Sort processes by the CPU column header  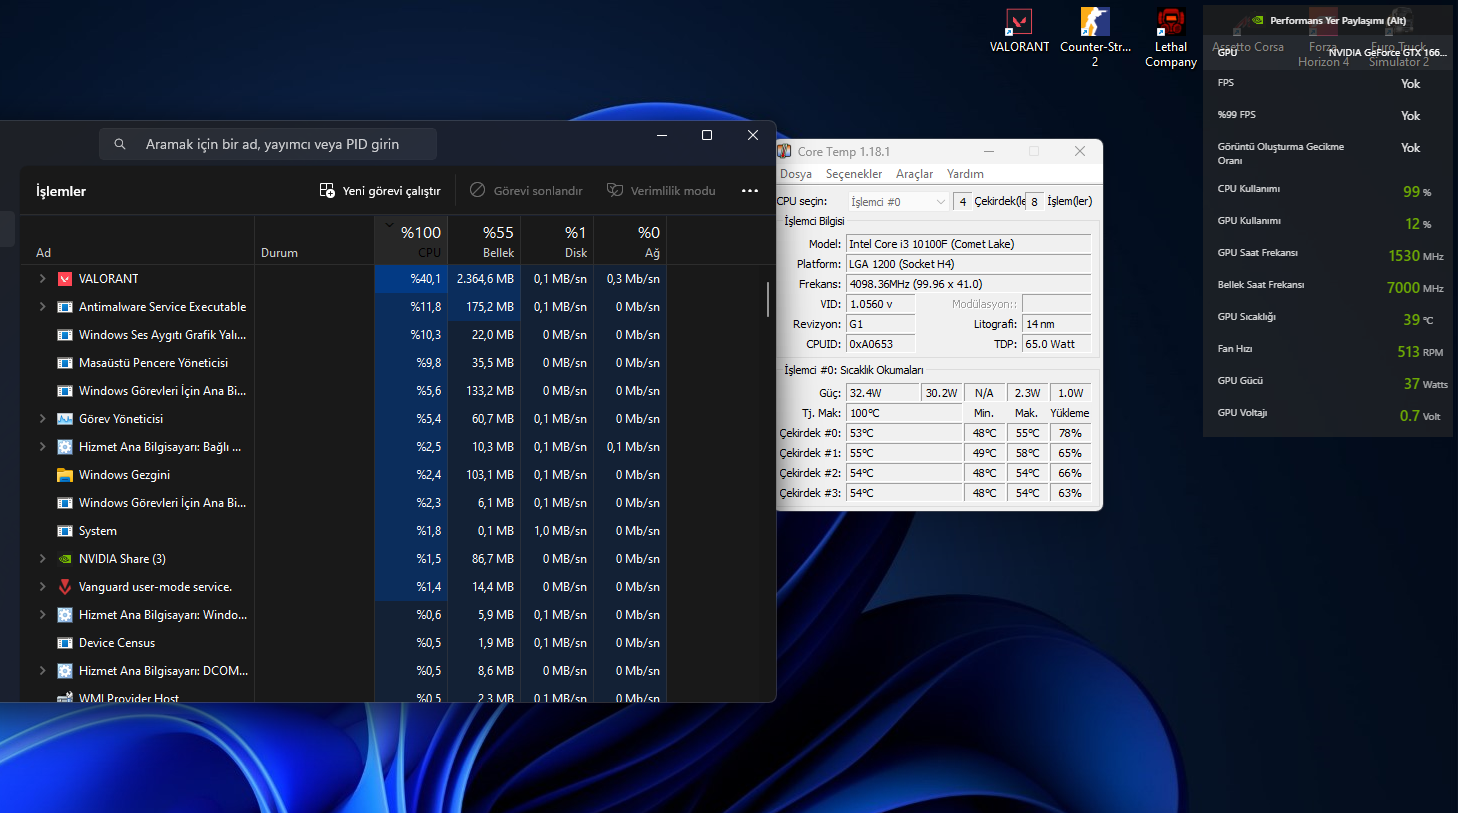point(411,240)
